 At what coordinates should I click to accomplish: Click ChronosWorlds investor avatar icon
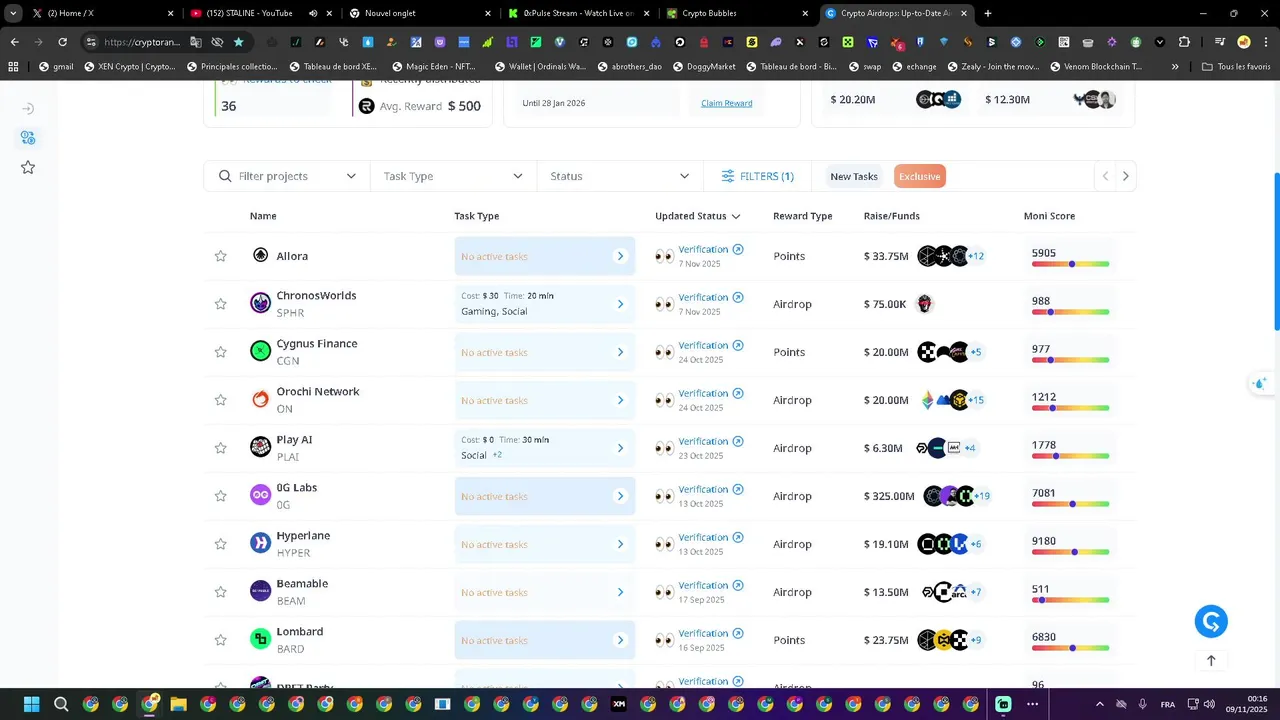(925, 304)
